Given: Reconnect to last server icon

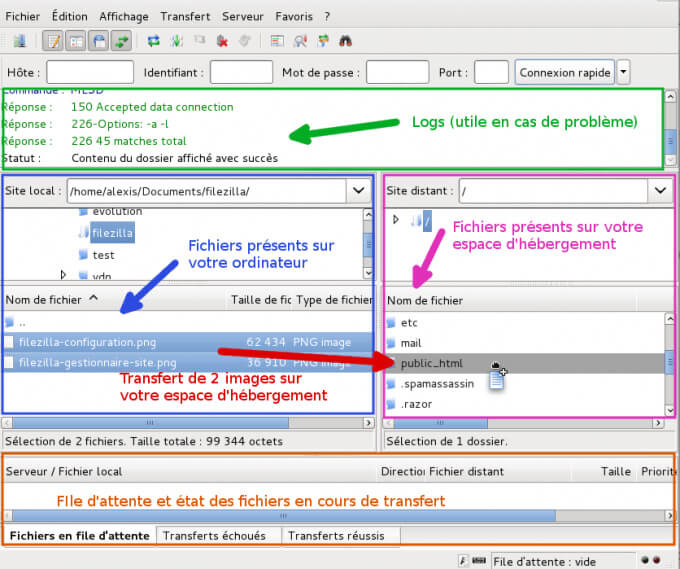Looking at the screenshot, I should point(245,41).
